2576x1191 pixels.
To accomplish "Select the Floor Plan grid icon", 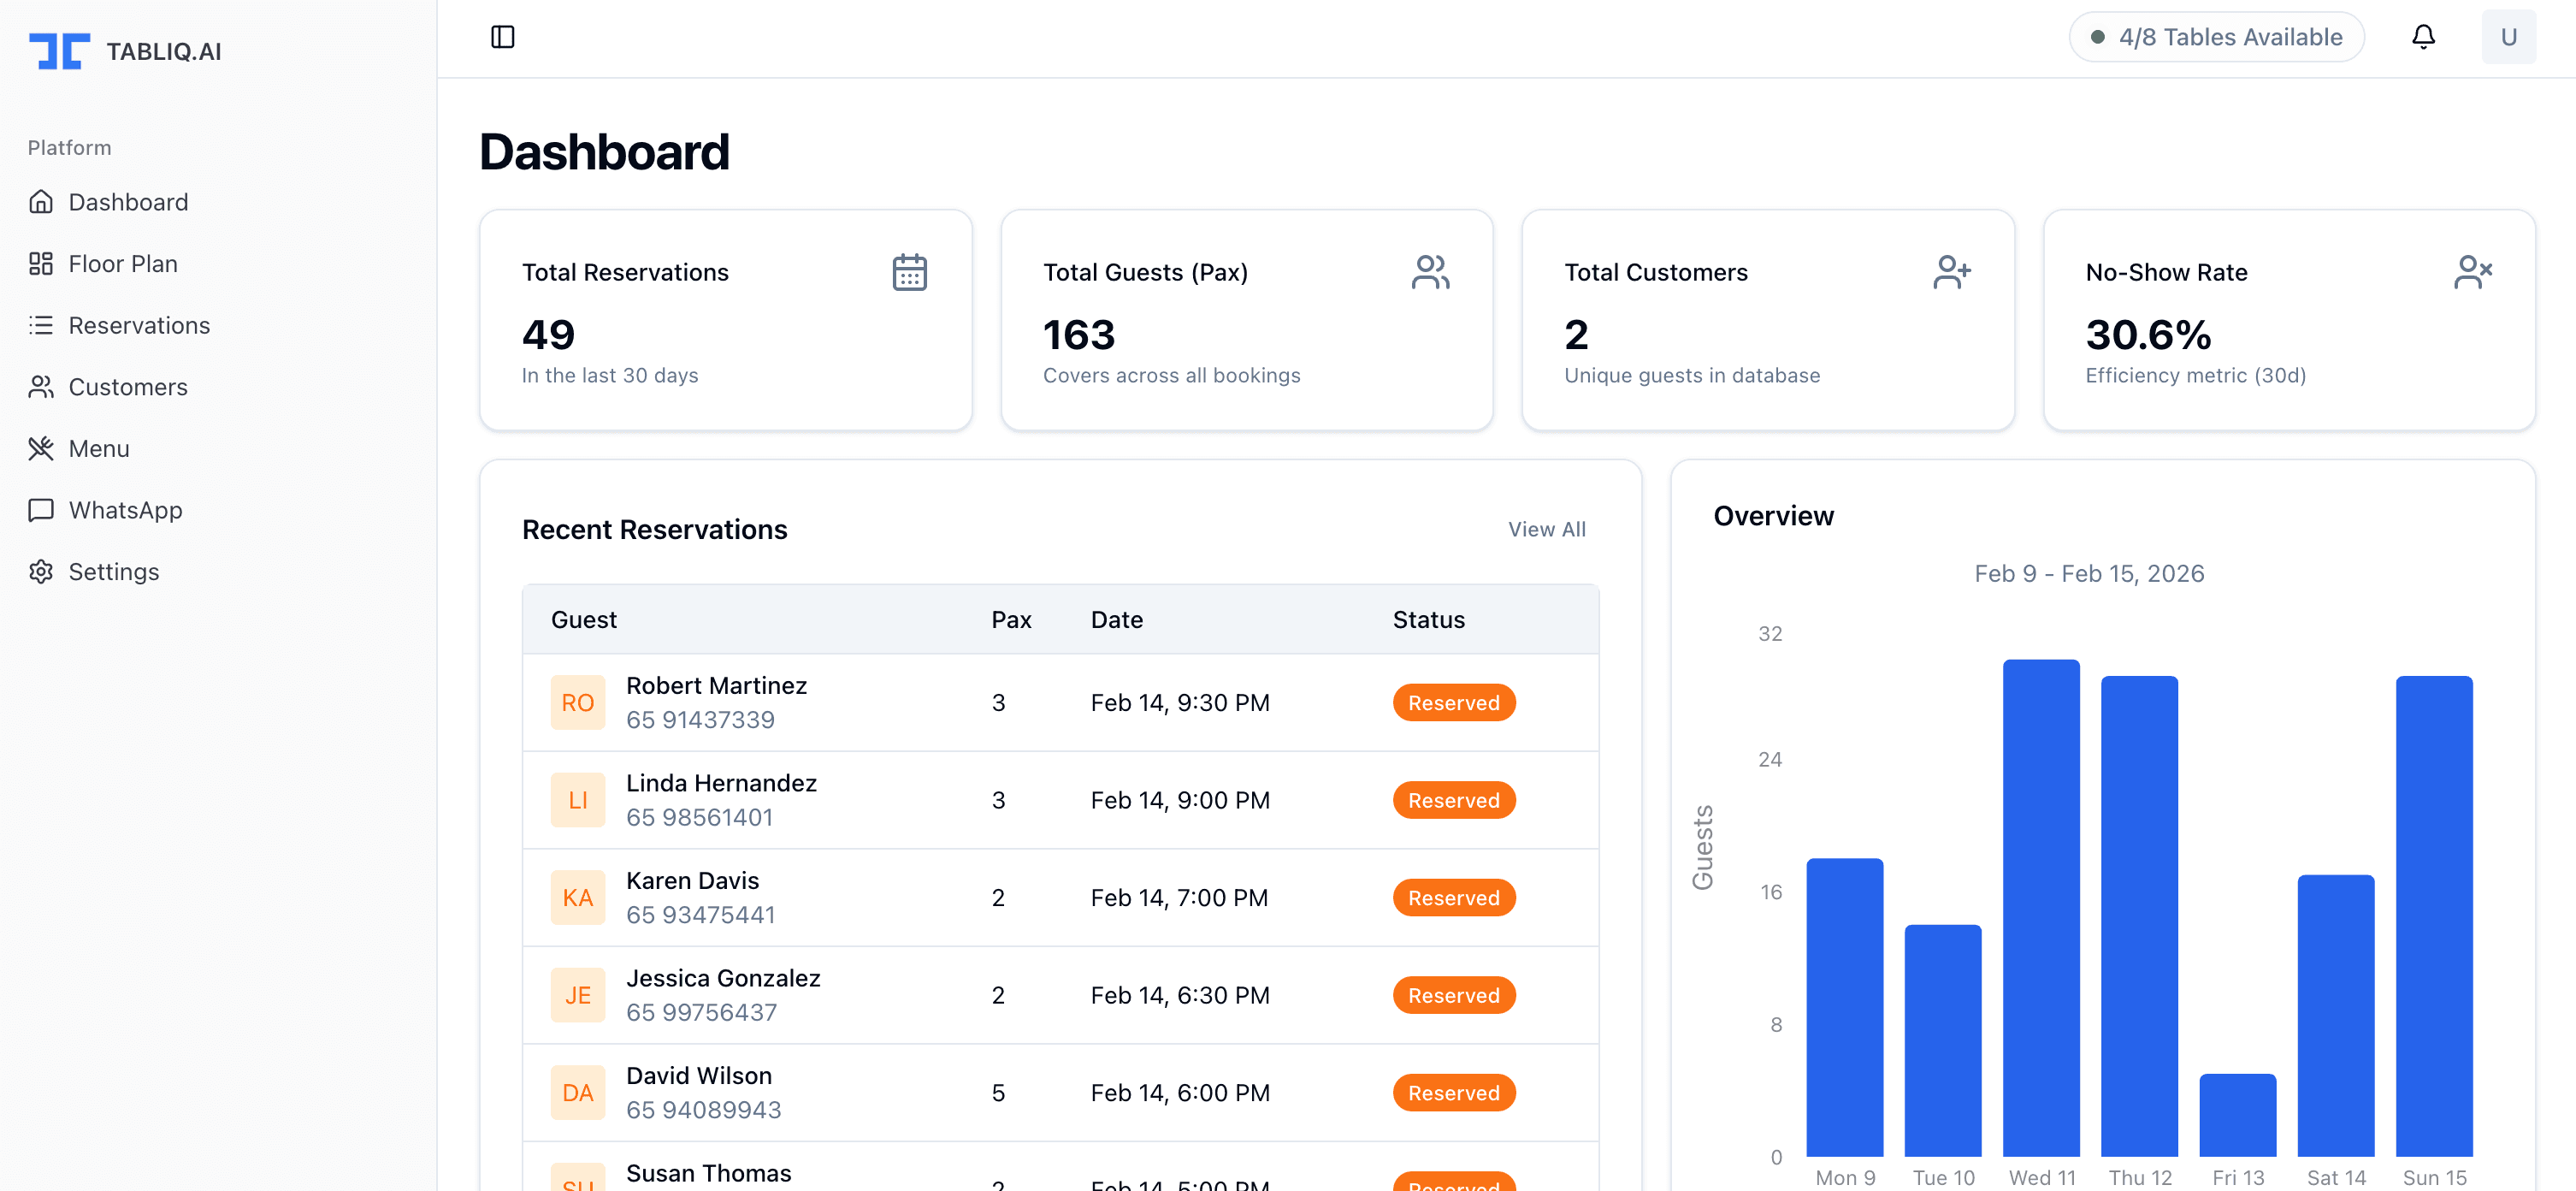I will tap(42, 263).
